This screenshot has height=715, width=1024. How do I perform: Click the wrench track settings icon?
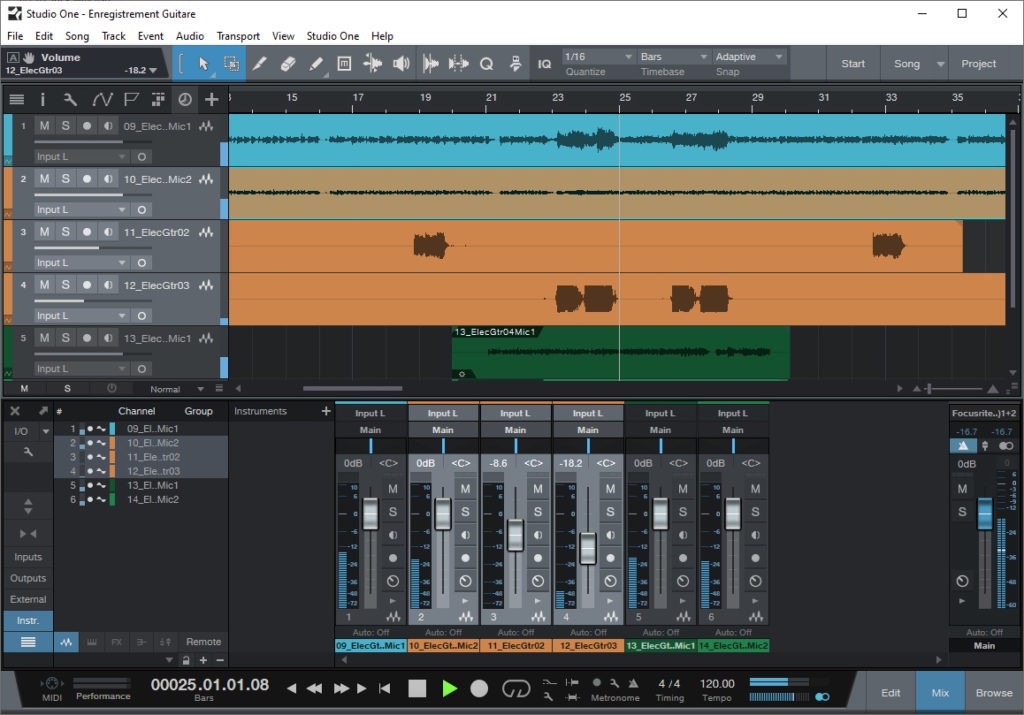point(69,99)
